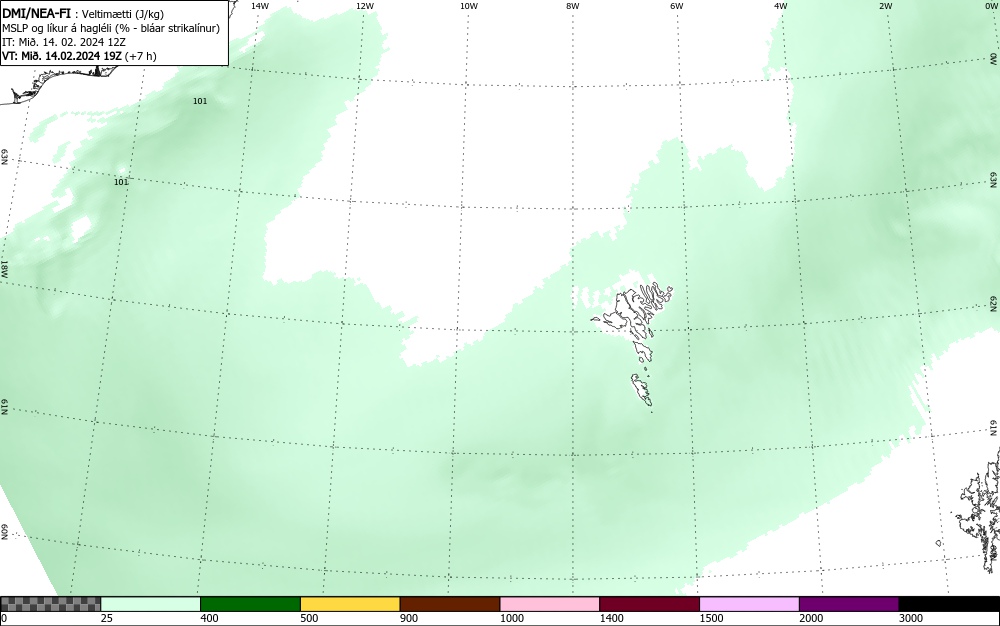Click the purple 2000–3000 legend swatch
Screen dimensions: 1000x626
click(x=849, y=604)
